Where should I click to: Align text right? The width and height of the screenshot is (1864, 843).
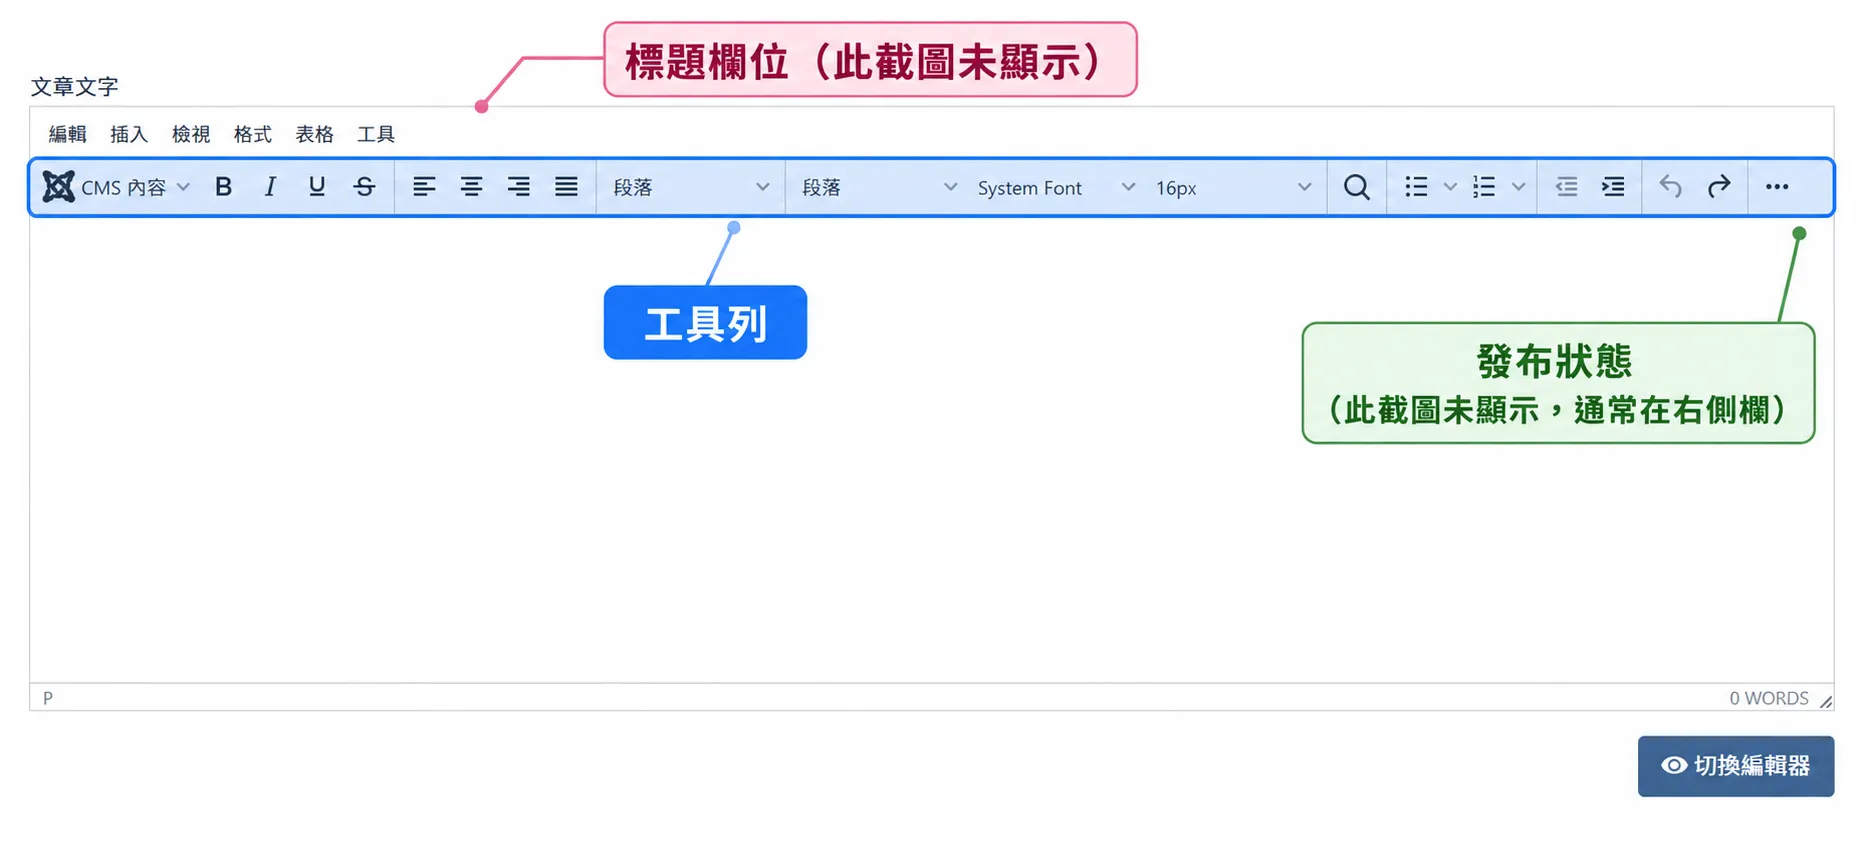518,187
